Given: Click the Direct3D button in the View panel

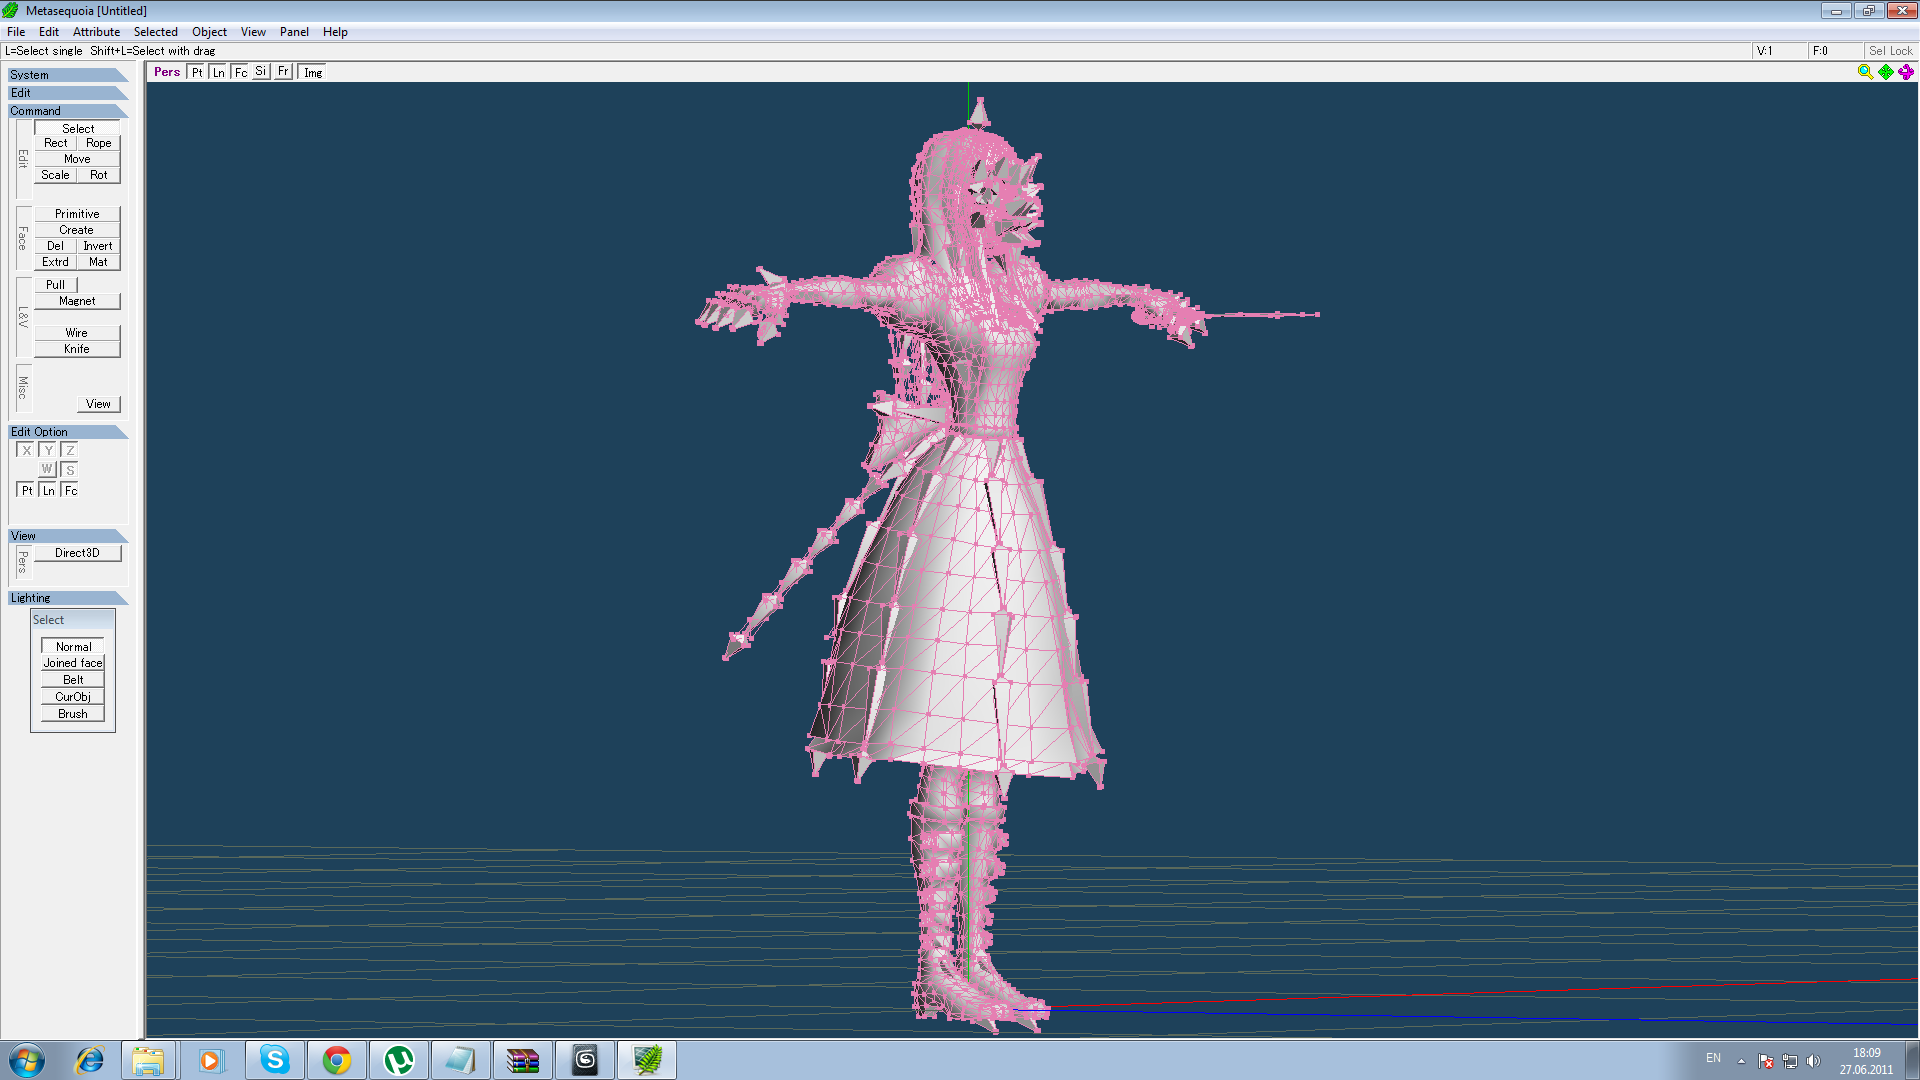Looking at the screenshot, I should [x=78, y=552].
